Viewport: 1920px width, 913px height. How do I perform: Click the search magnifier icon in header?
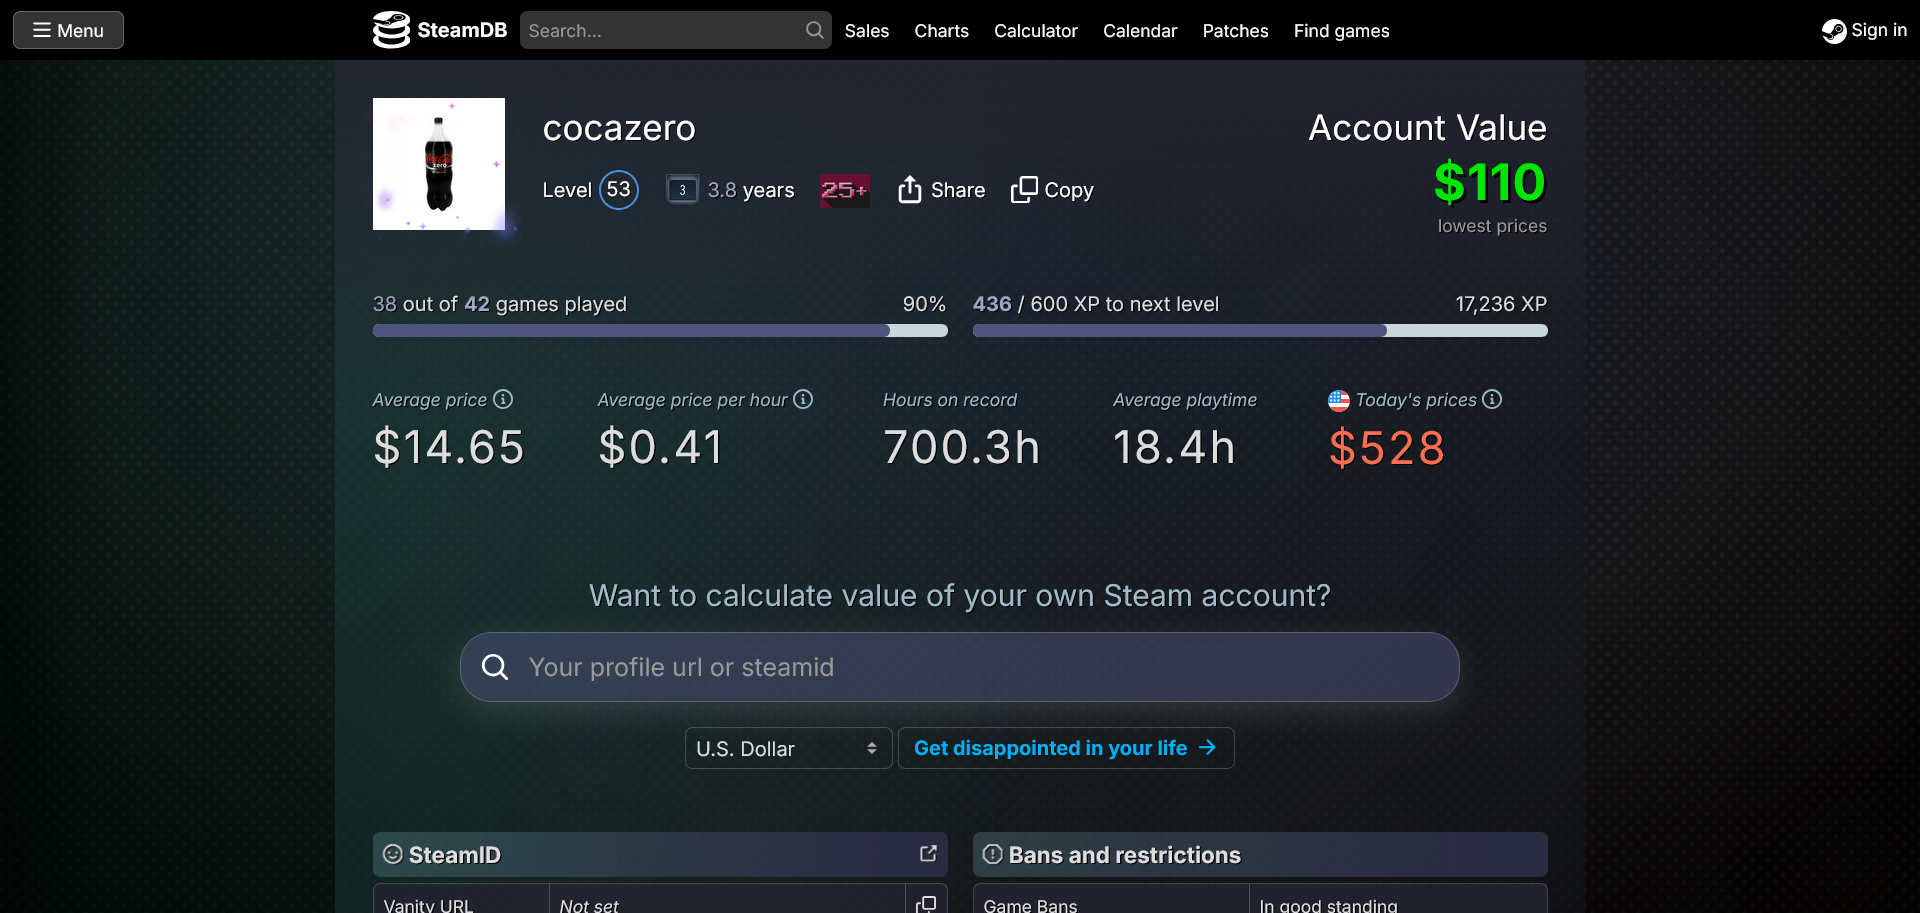pos(815,30)
